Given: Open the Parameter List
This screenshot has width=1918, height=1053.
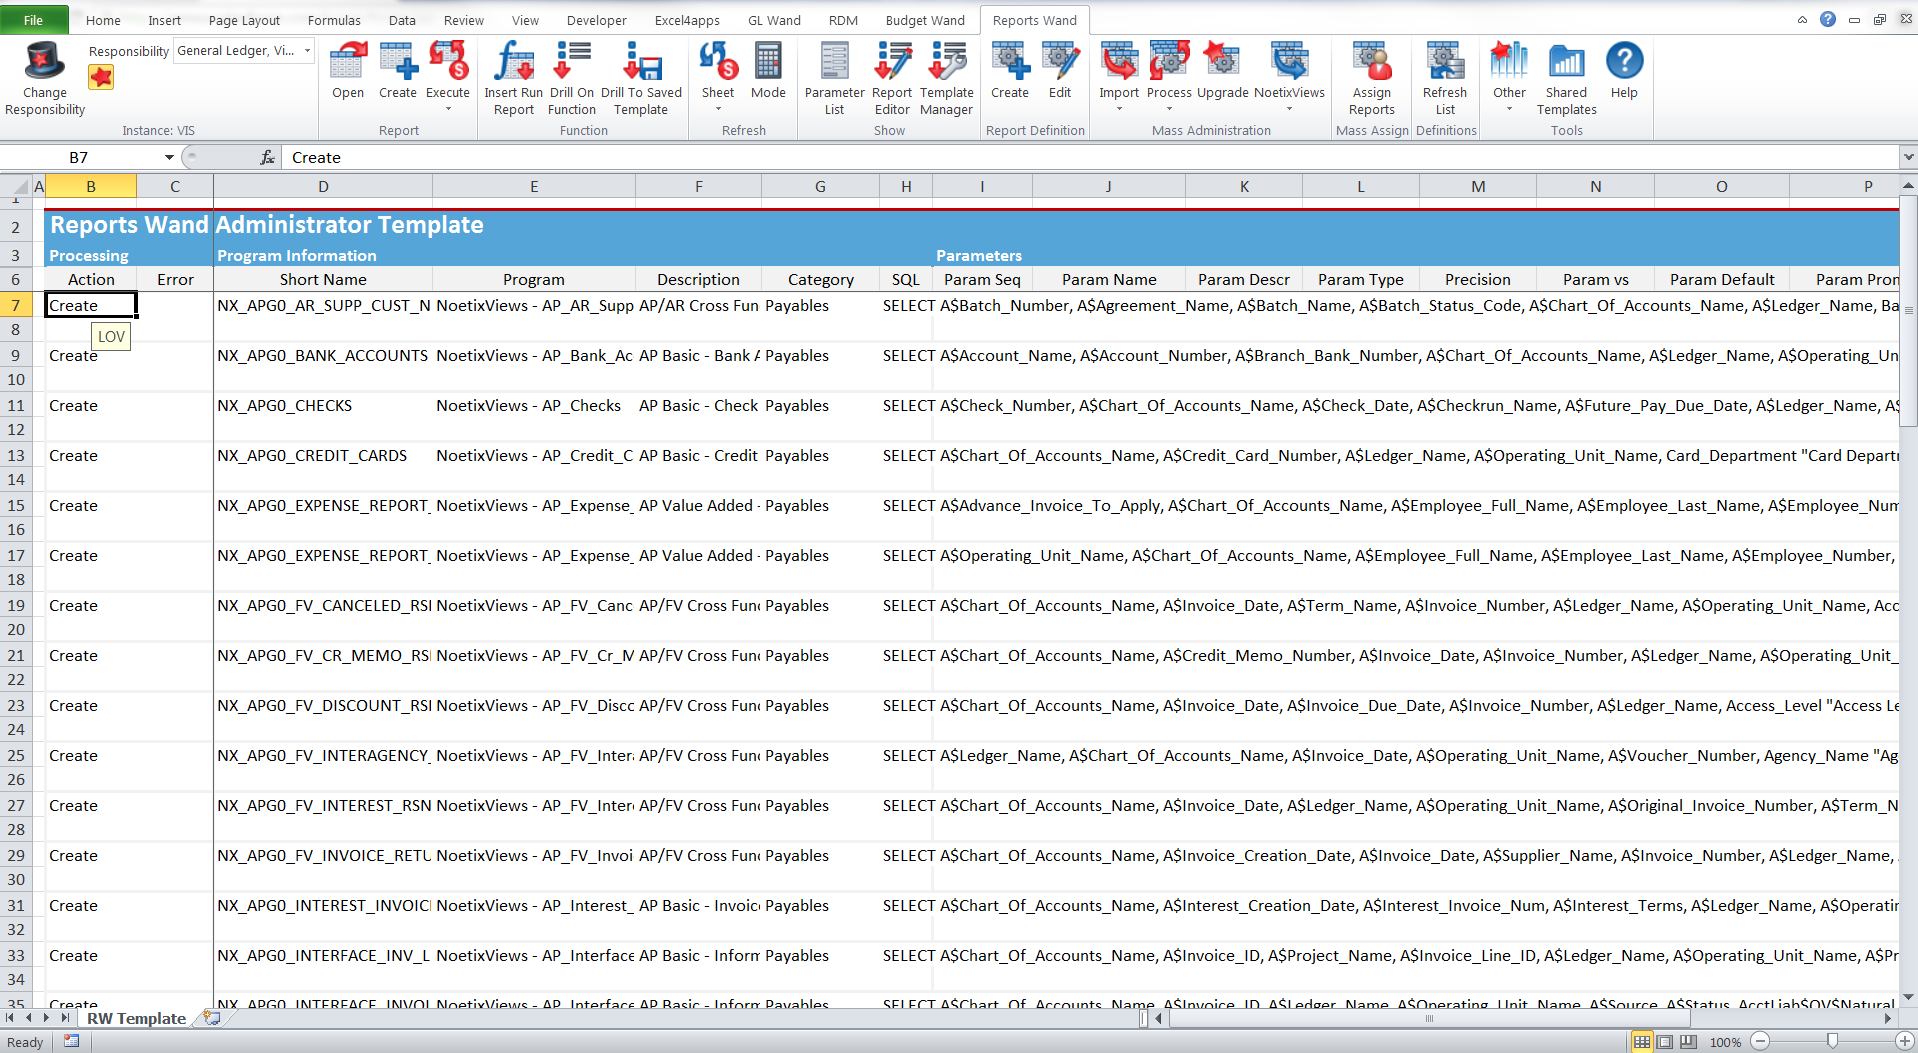Looking at the screenshot, I should pos(834,78).
